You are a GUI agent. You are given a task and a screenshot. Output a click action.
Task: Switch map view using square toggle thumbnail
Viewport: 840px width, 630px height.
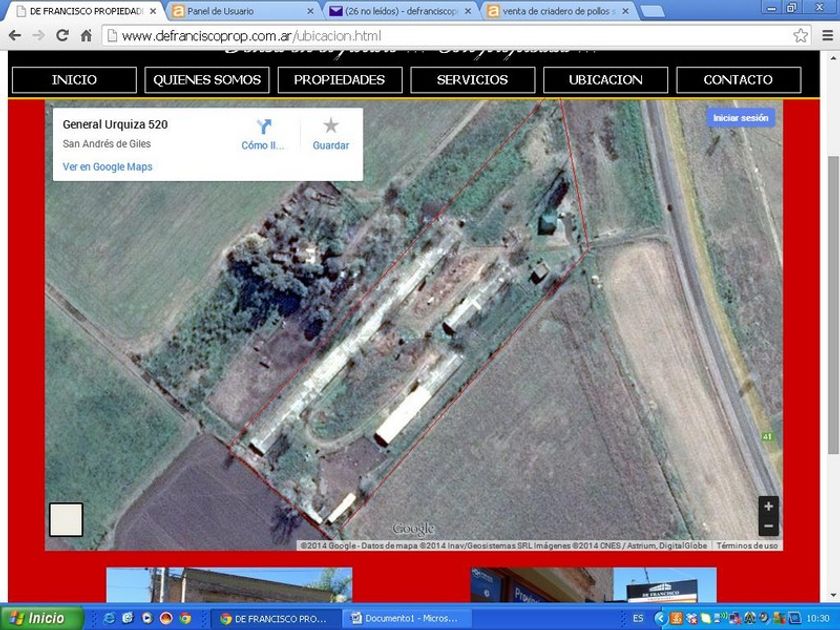(x=66, y=520)
